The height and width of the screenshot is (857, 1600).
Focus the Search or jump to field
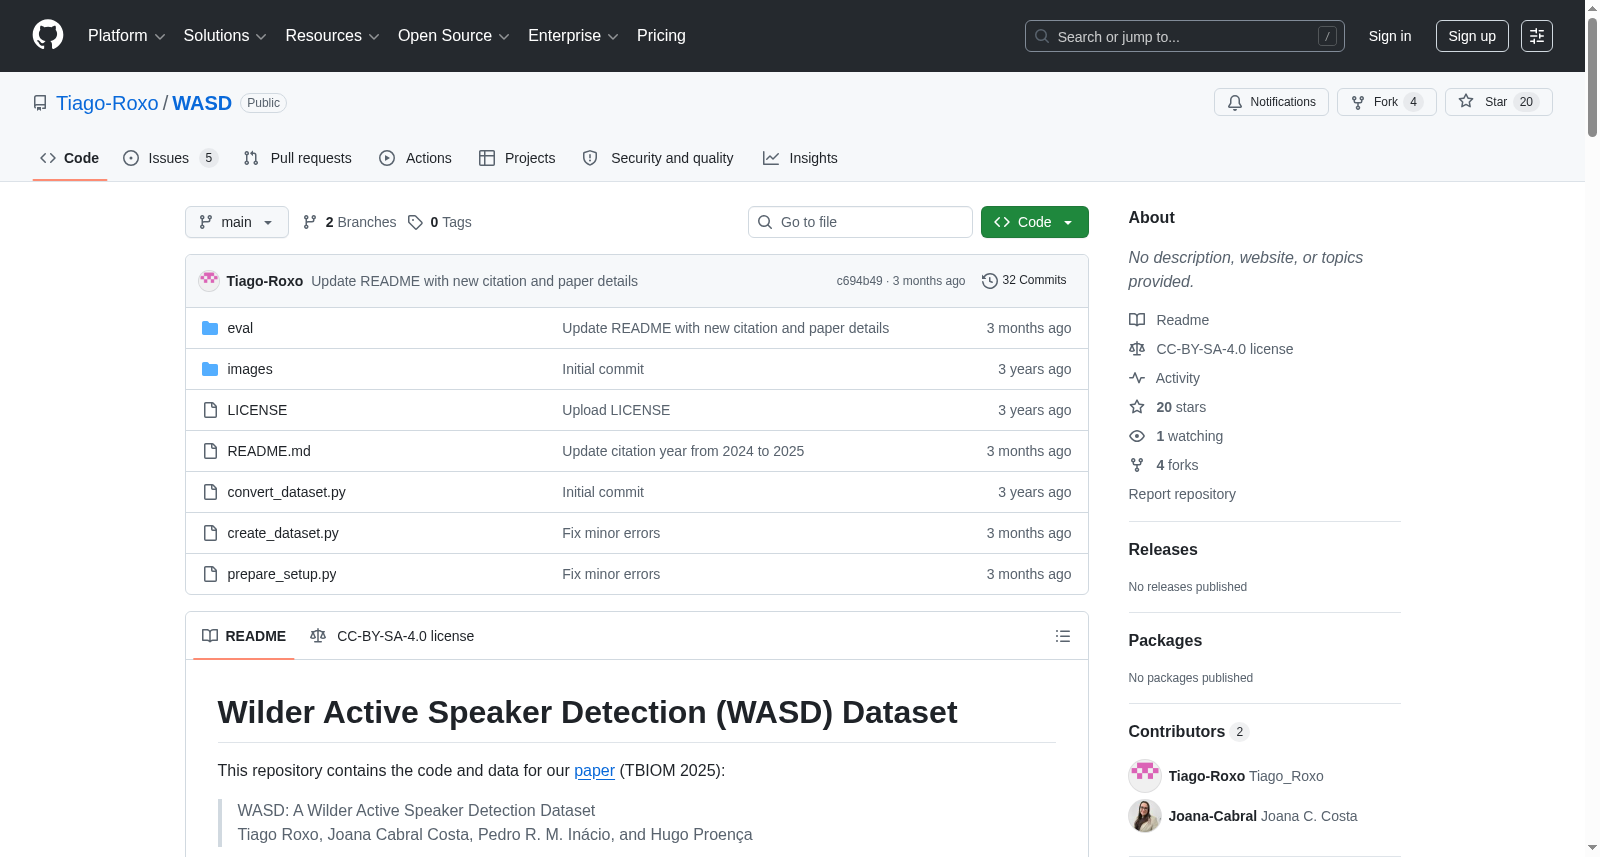click(1185, 36)
